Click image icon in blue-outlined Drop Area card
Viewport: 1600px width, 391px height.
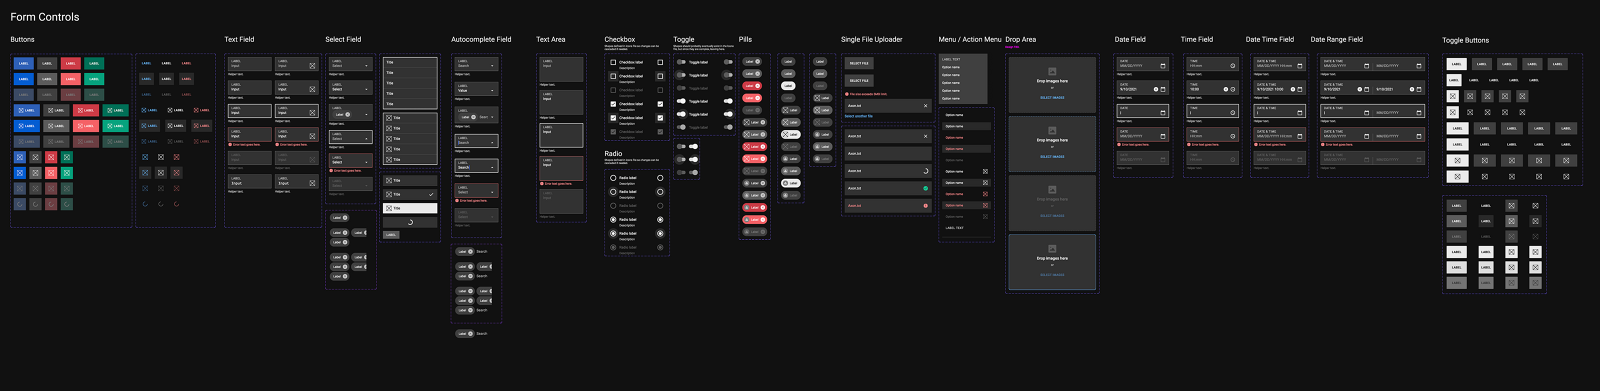pyautogui.click(x=1052, y=248)
